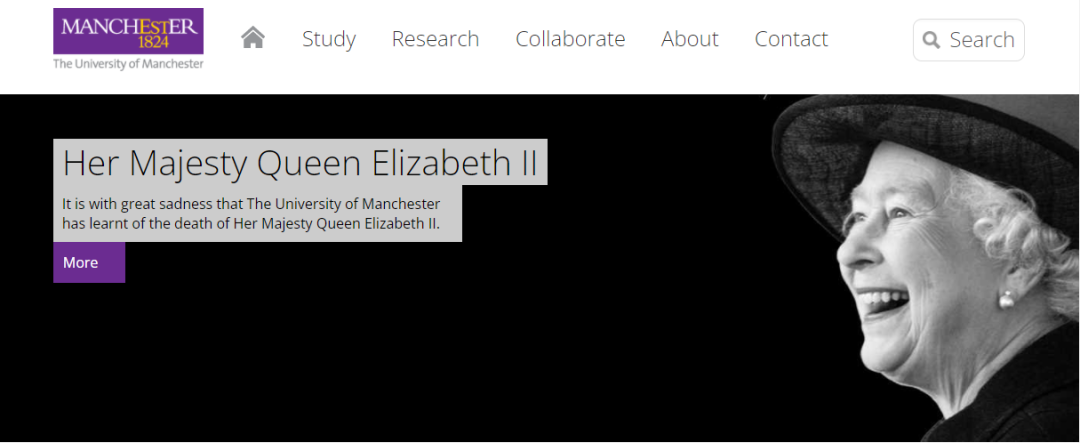This screenshot has height=443, width=1080.
Task: Click the 'It is with great sadness' paragraph
Action: [x=251, y=214]
